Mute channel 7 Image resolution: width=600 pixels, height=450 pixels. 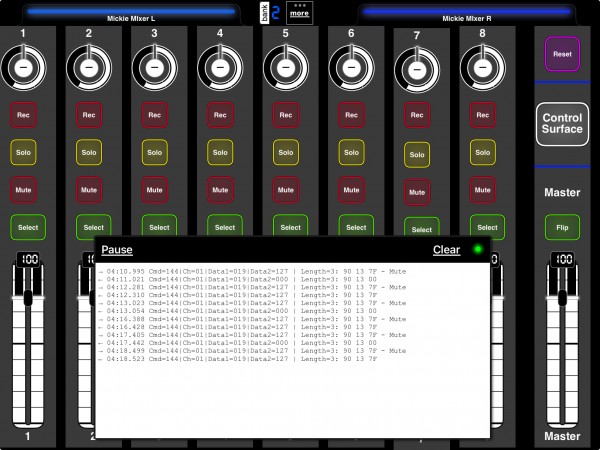coord(417,192)
